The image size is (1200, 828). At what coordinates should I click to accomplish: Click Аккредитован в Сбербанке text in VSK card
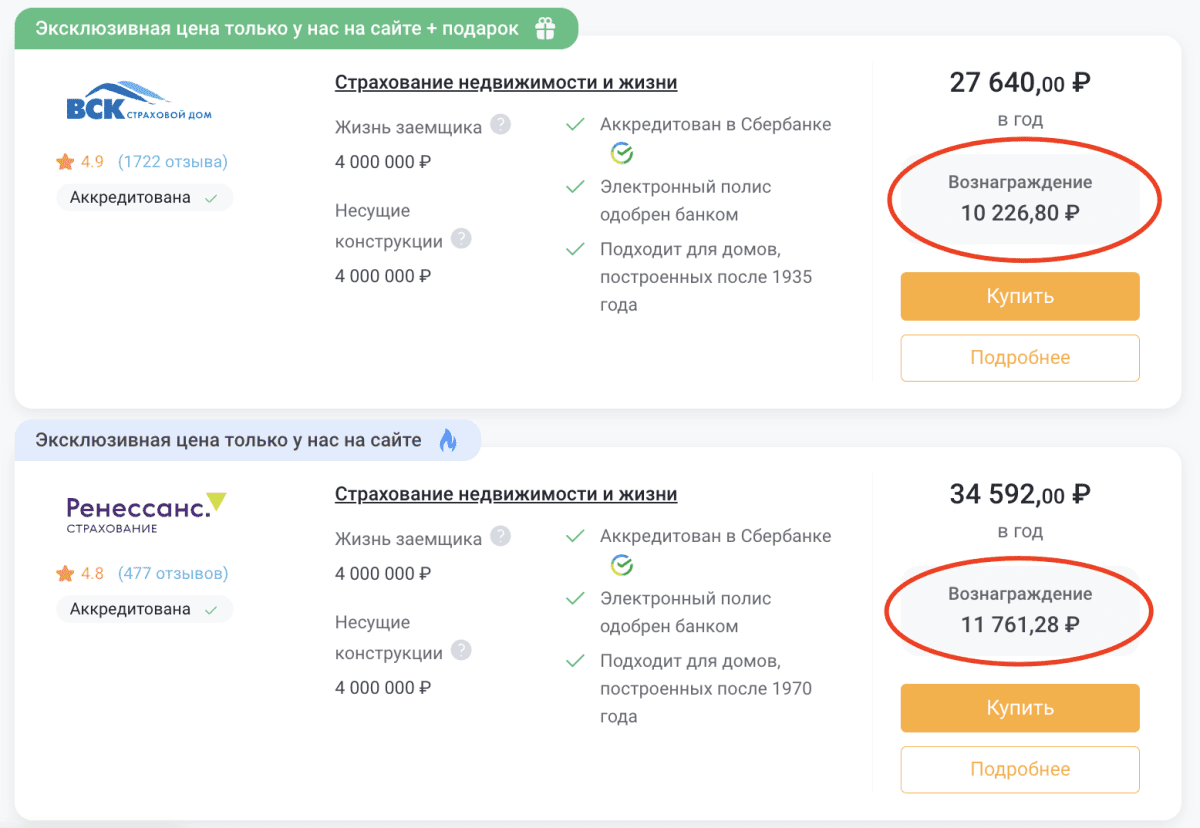[716, 125]
